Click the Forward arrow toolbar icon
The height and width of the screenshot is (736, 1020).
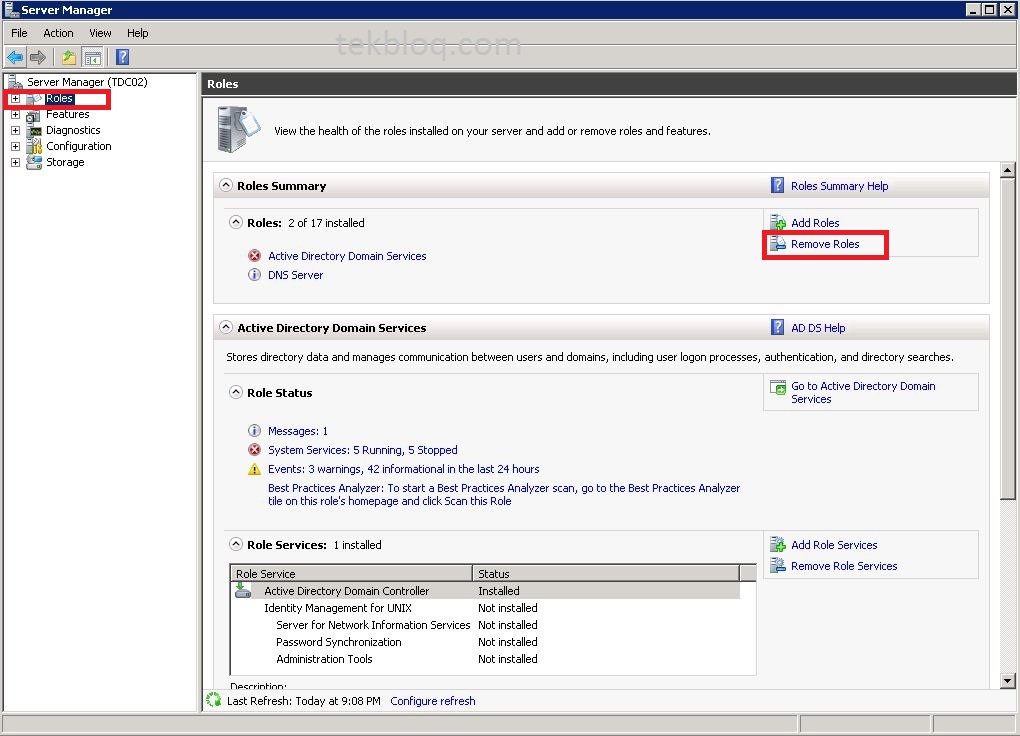coord(38,57)
